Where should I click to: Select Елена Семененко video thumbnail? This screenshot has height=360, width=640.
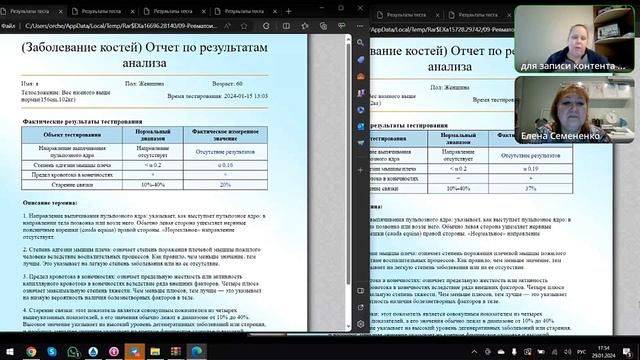[x=575, y=109]
